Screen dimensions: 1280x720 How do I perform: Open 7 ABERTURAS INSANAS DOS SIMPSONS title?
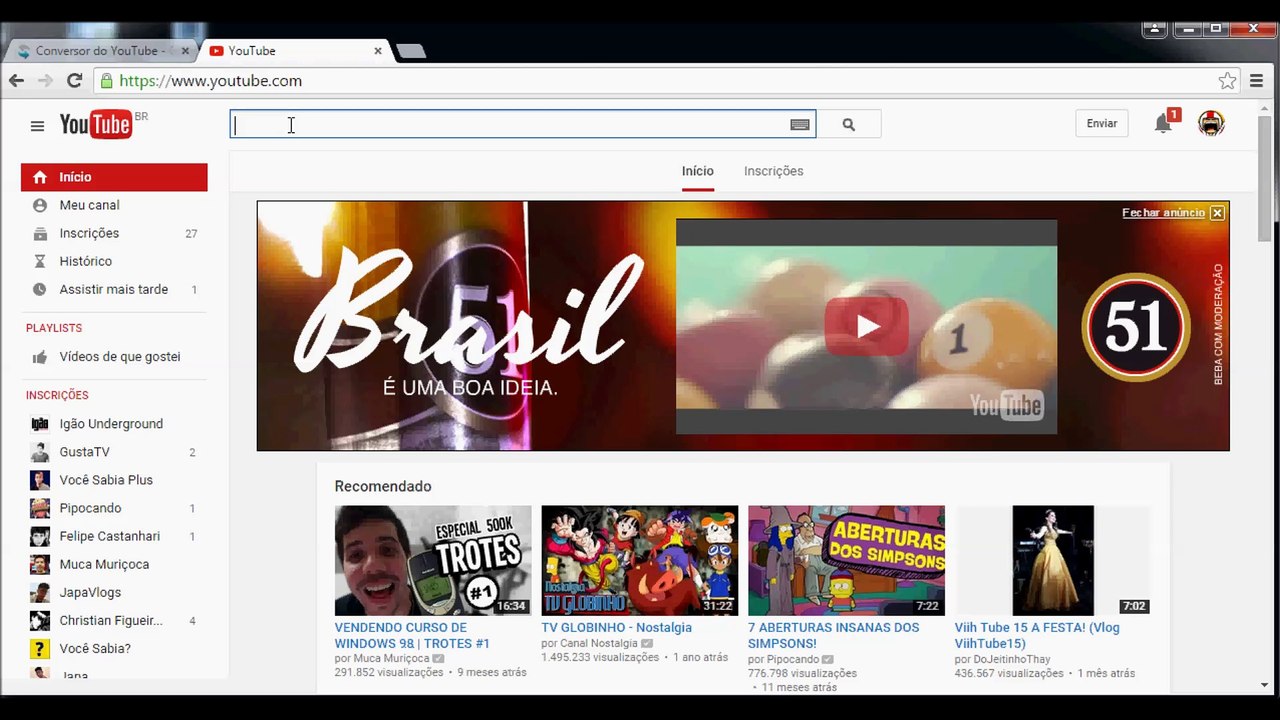pos(834,636)
